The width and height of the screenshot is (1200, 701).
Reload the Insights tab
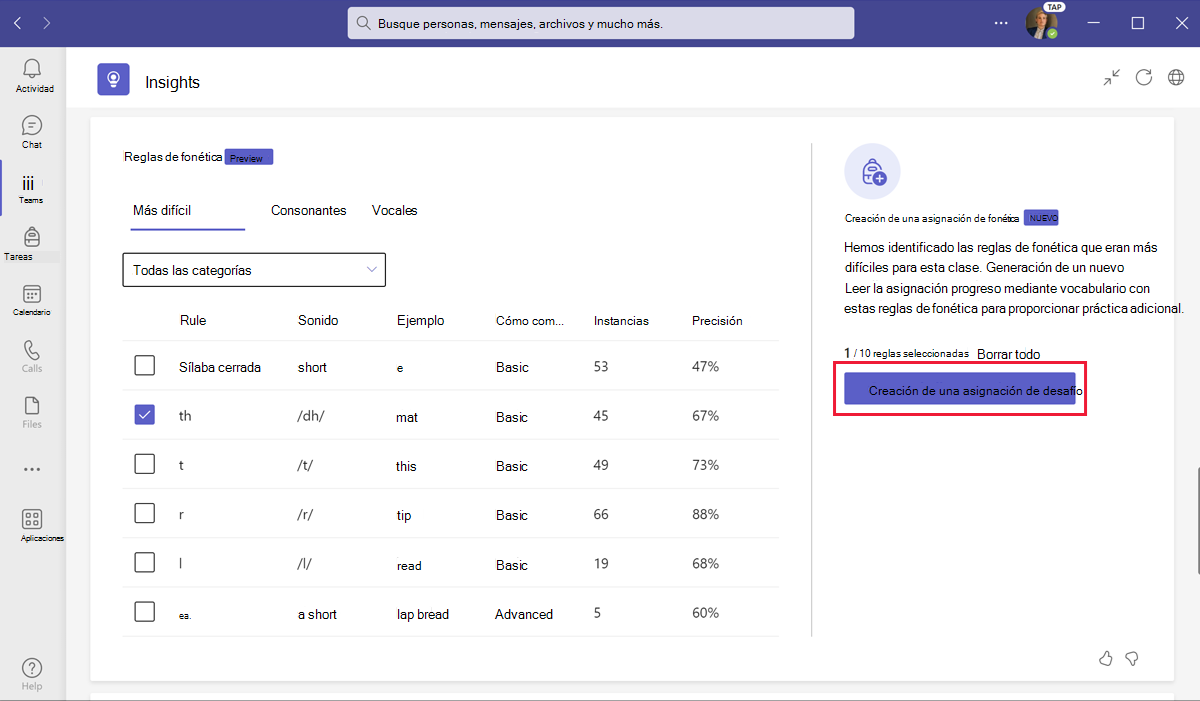click(x=1144, y=77)
